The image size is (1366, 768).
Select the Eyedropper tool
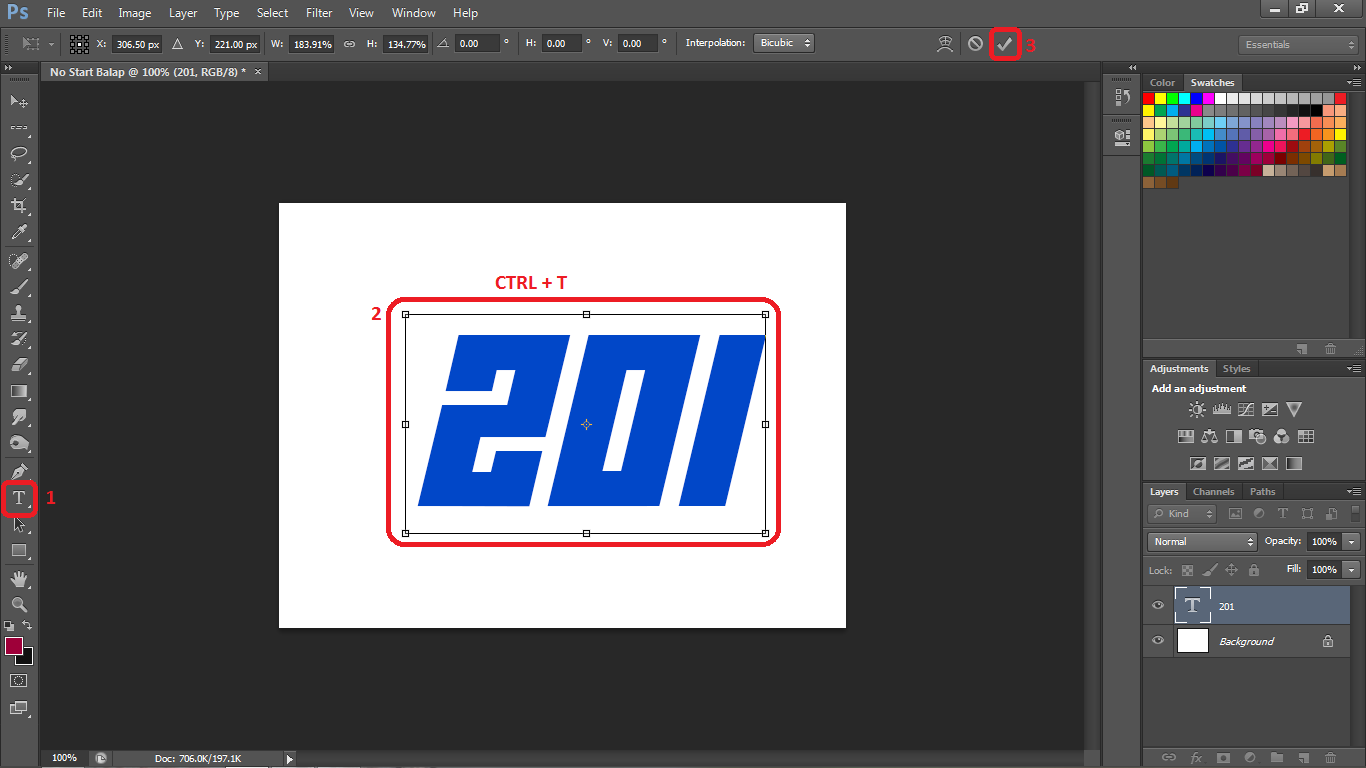[19, 232]
